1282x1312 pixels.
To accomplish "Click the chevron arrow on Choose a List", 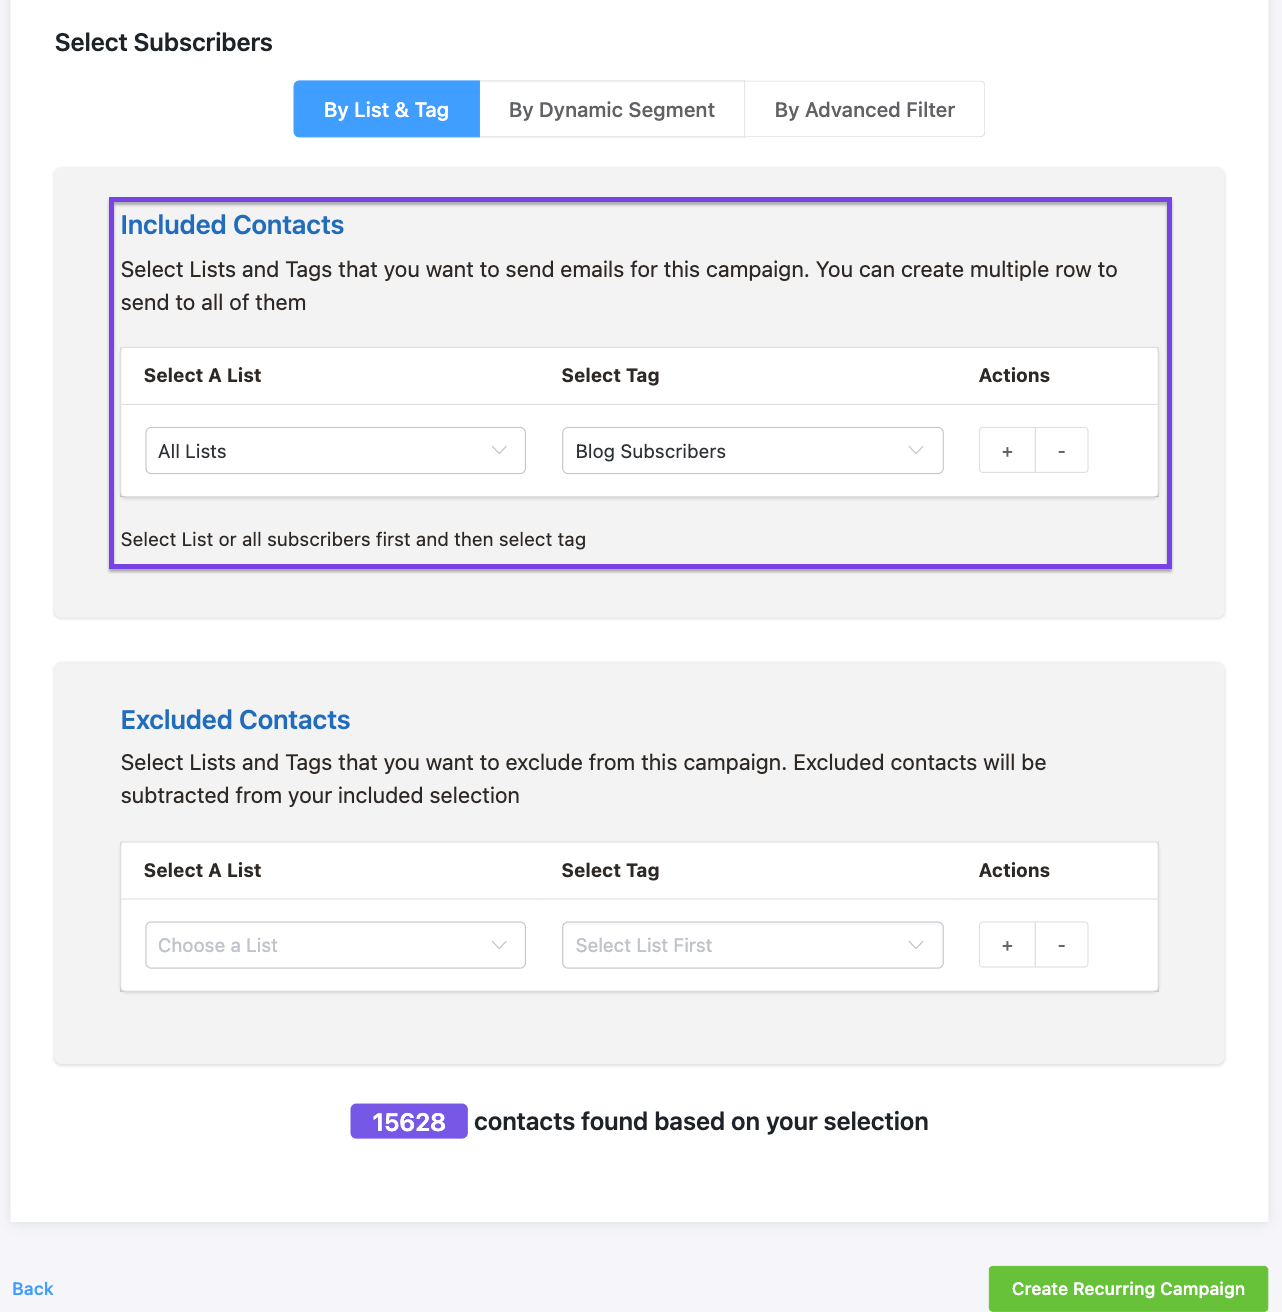I will 499,945.
